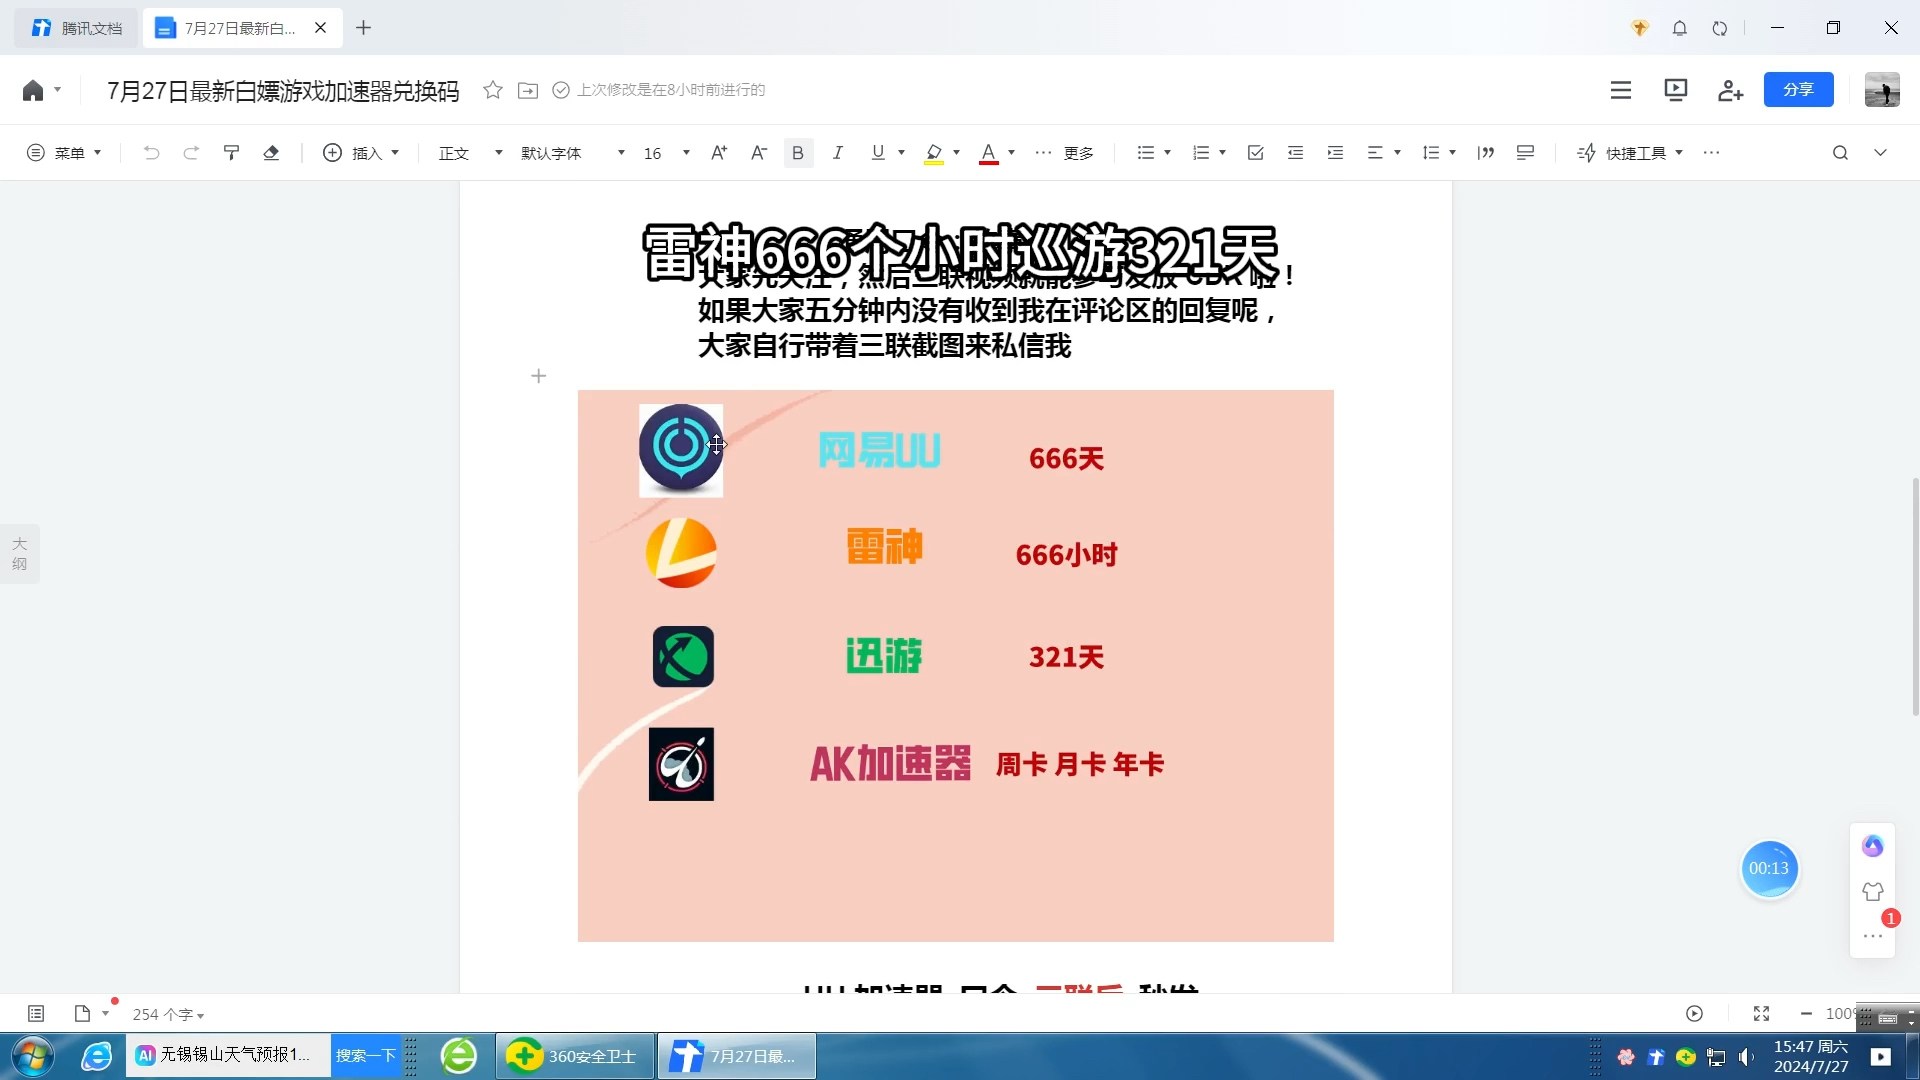Toggle numbered list
Screen dimensions: 1920x1080
click(1201, 153)
